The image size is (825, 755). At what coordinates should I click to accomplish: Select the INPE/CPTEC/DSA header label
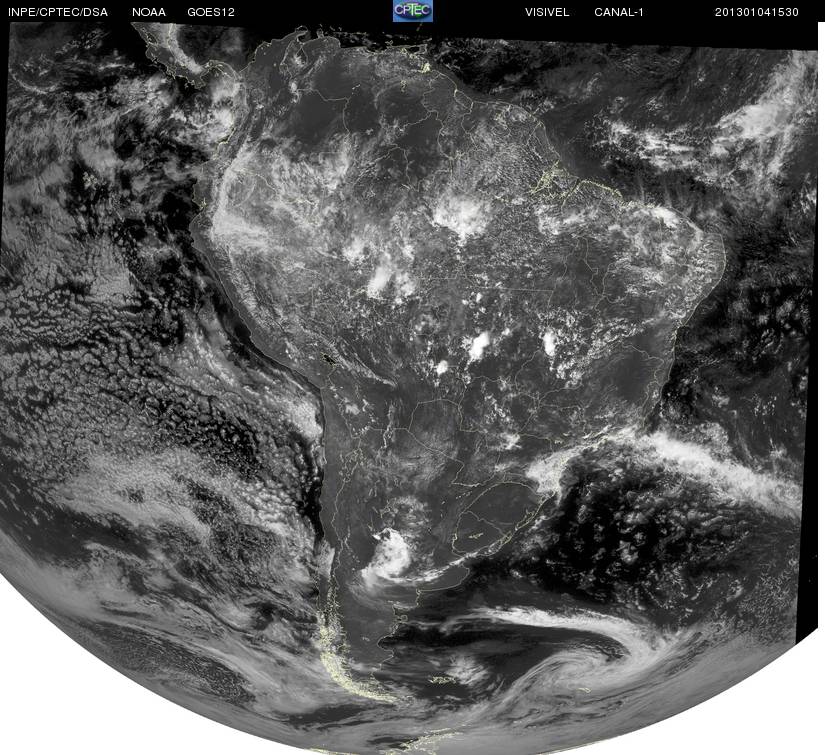(58, 12)
